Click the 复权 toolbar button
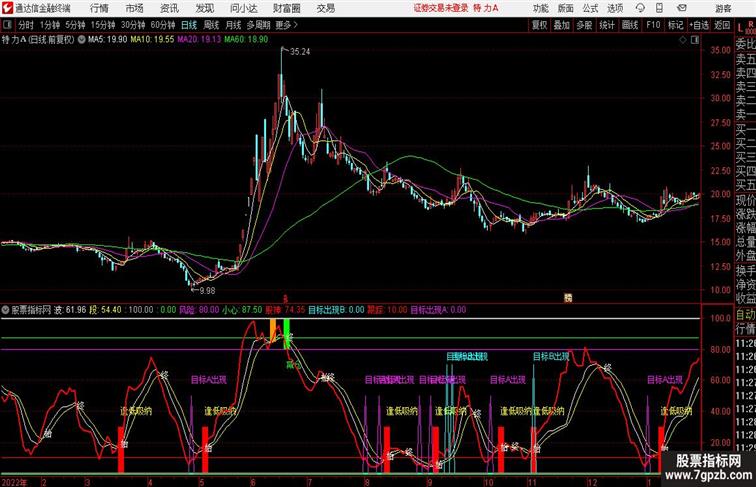This screenshot has height=487, width=756. tap(539, 25)
